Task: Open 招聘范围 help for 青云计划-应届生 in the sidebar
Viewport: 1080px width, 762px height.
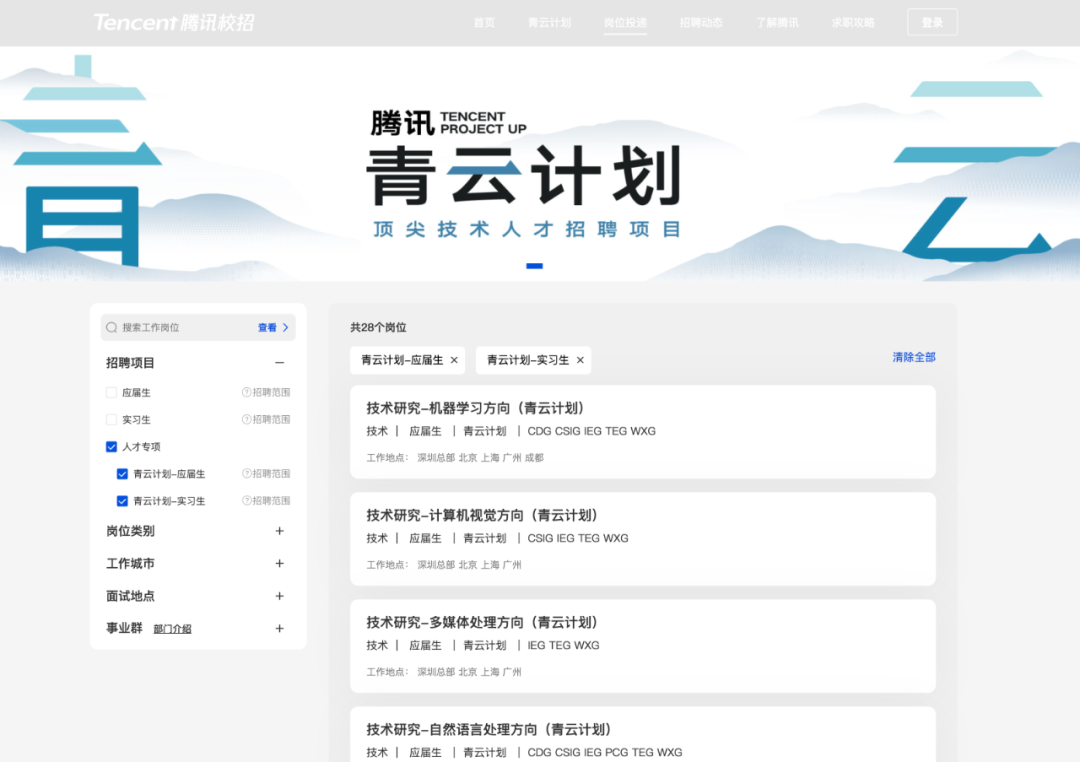Action: (246, 473)
